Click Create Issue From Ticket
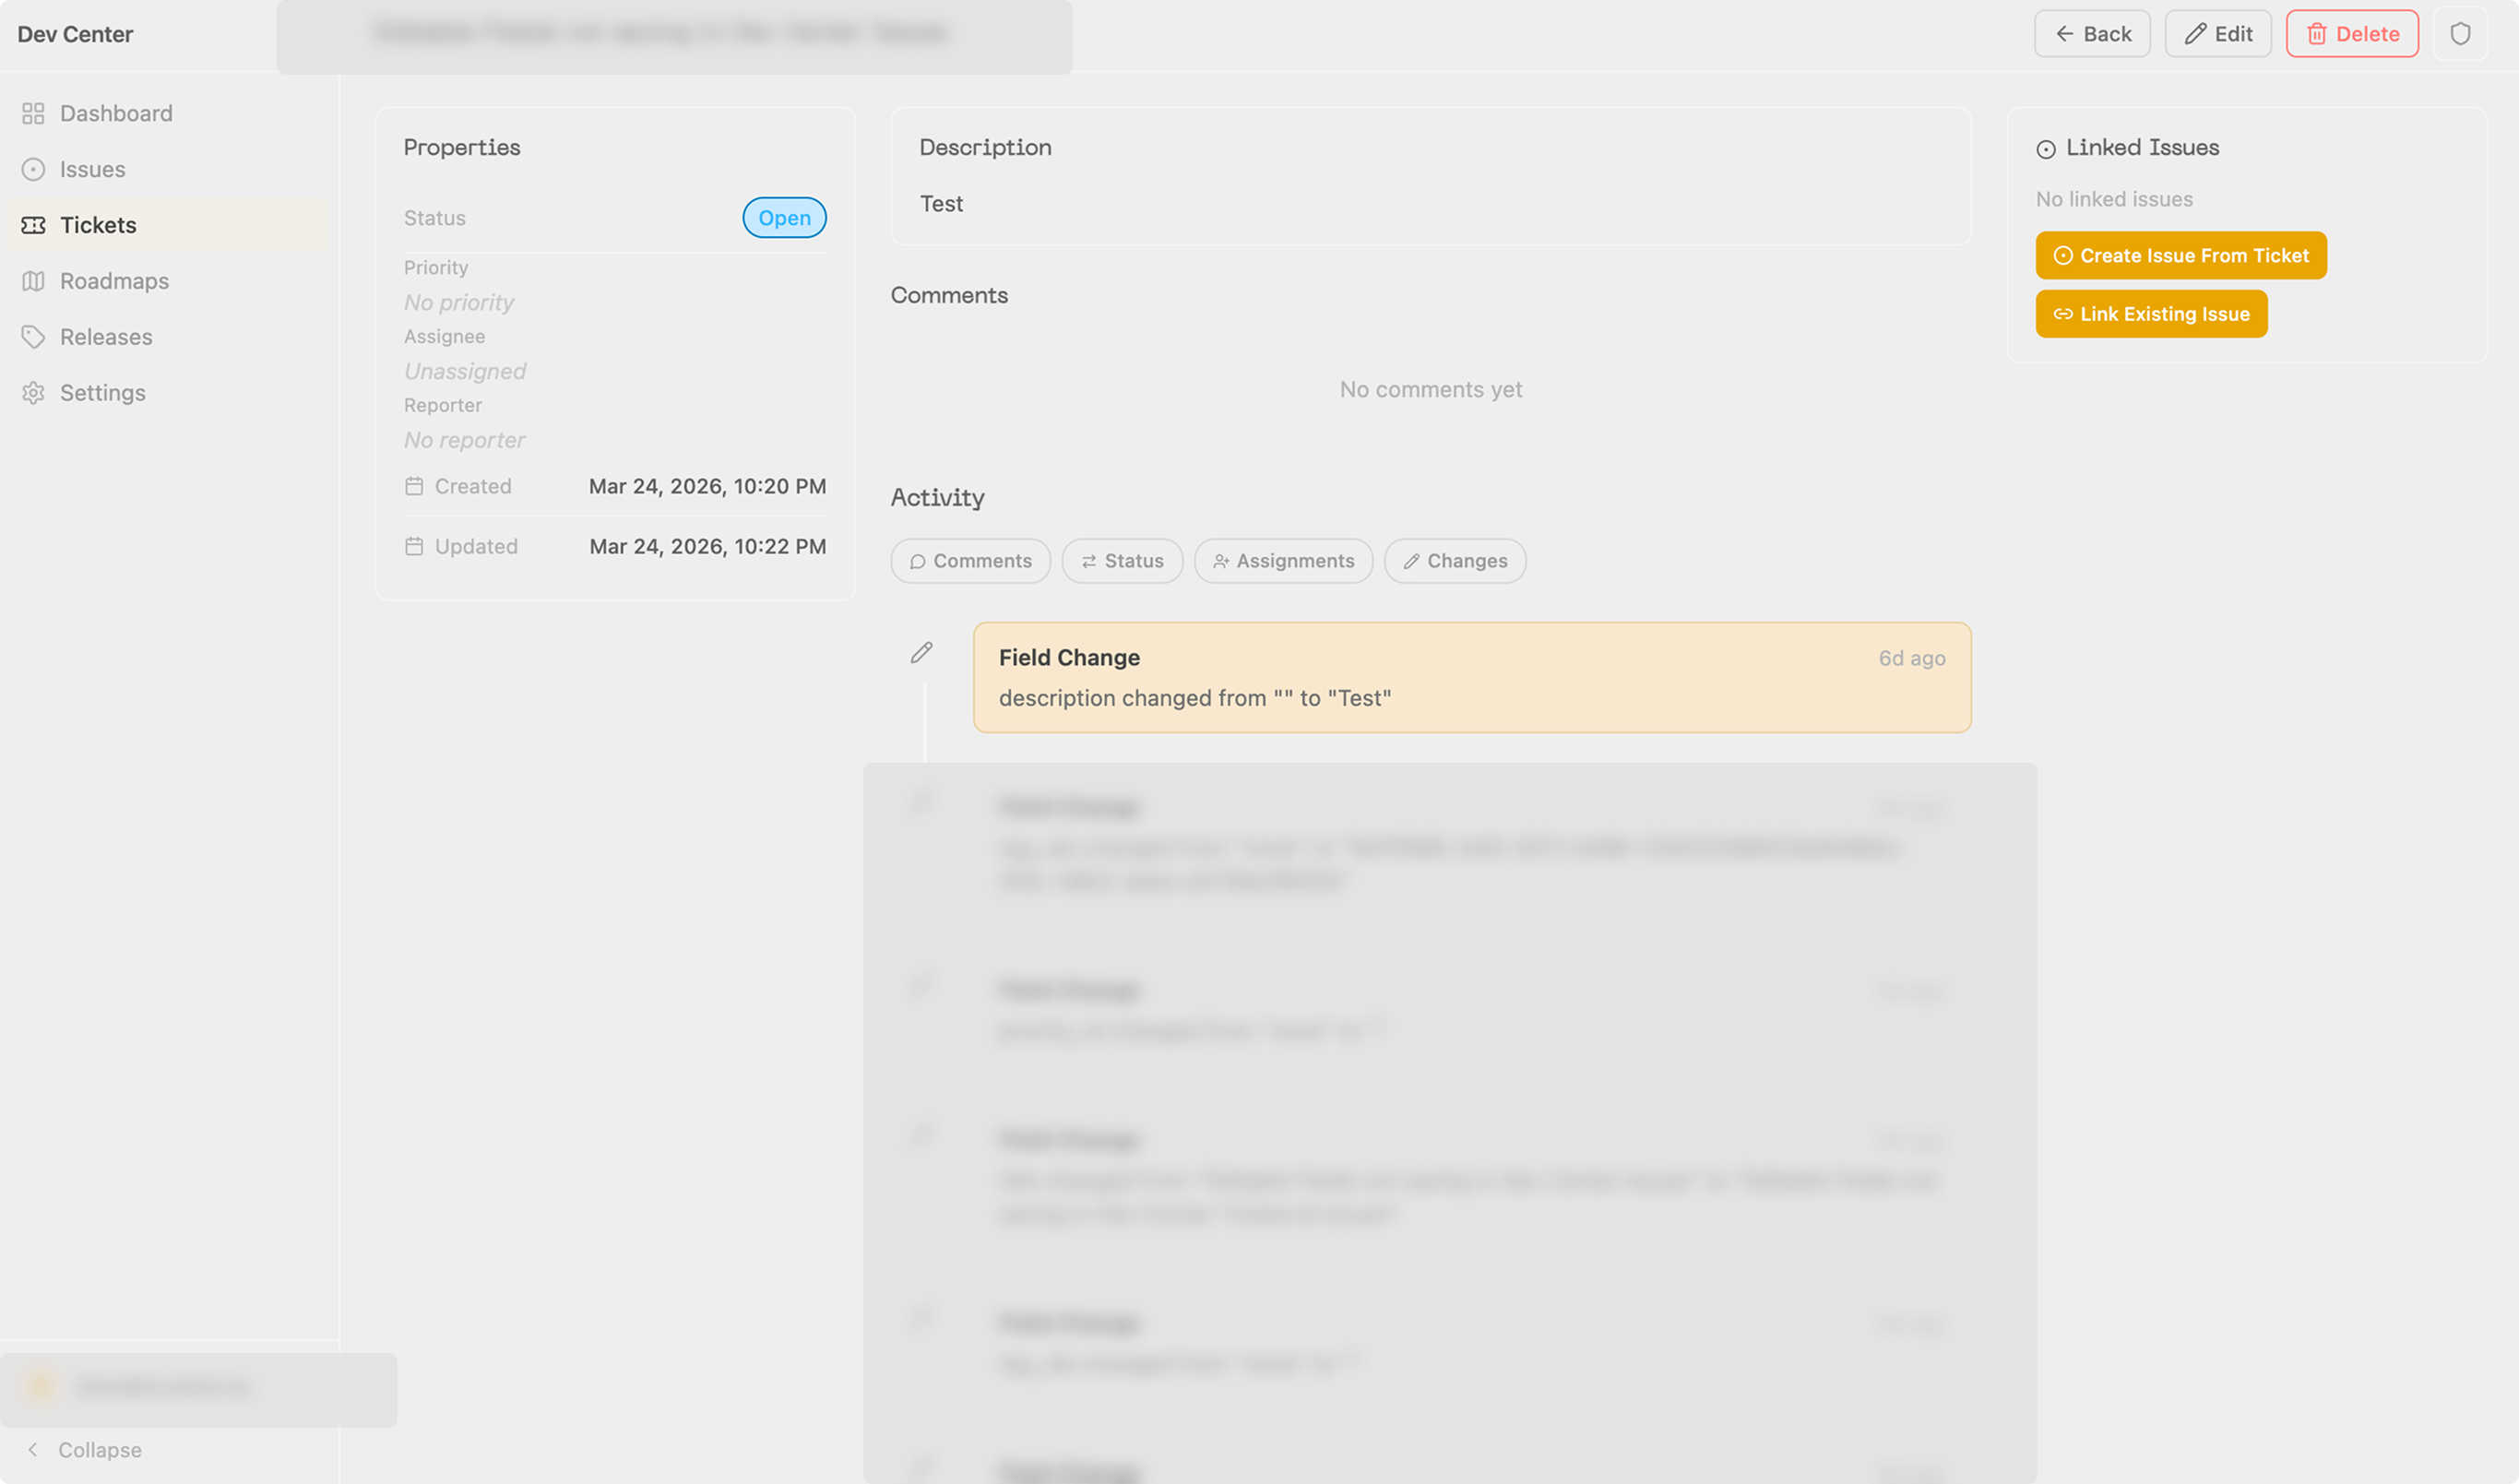The width and height of the screenshot is (2519, 1484). 2180,256
